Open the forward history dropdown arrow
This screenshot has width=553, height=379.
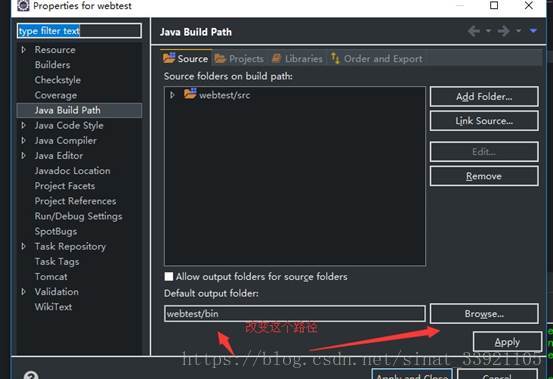pos(518,31)
